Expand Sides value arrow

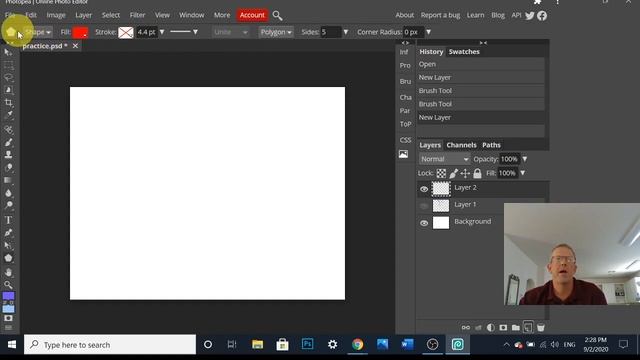point(346,32)
